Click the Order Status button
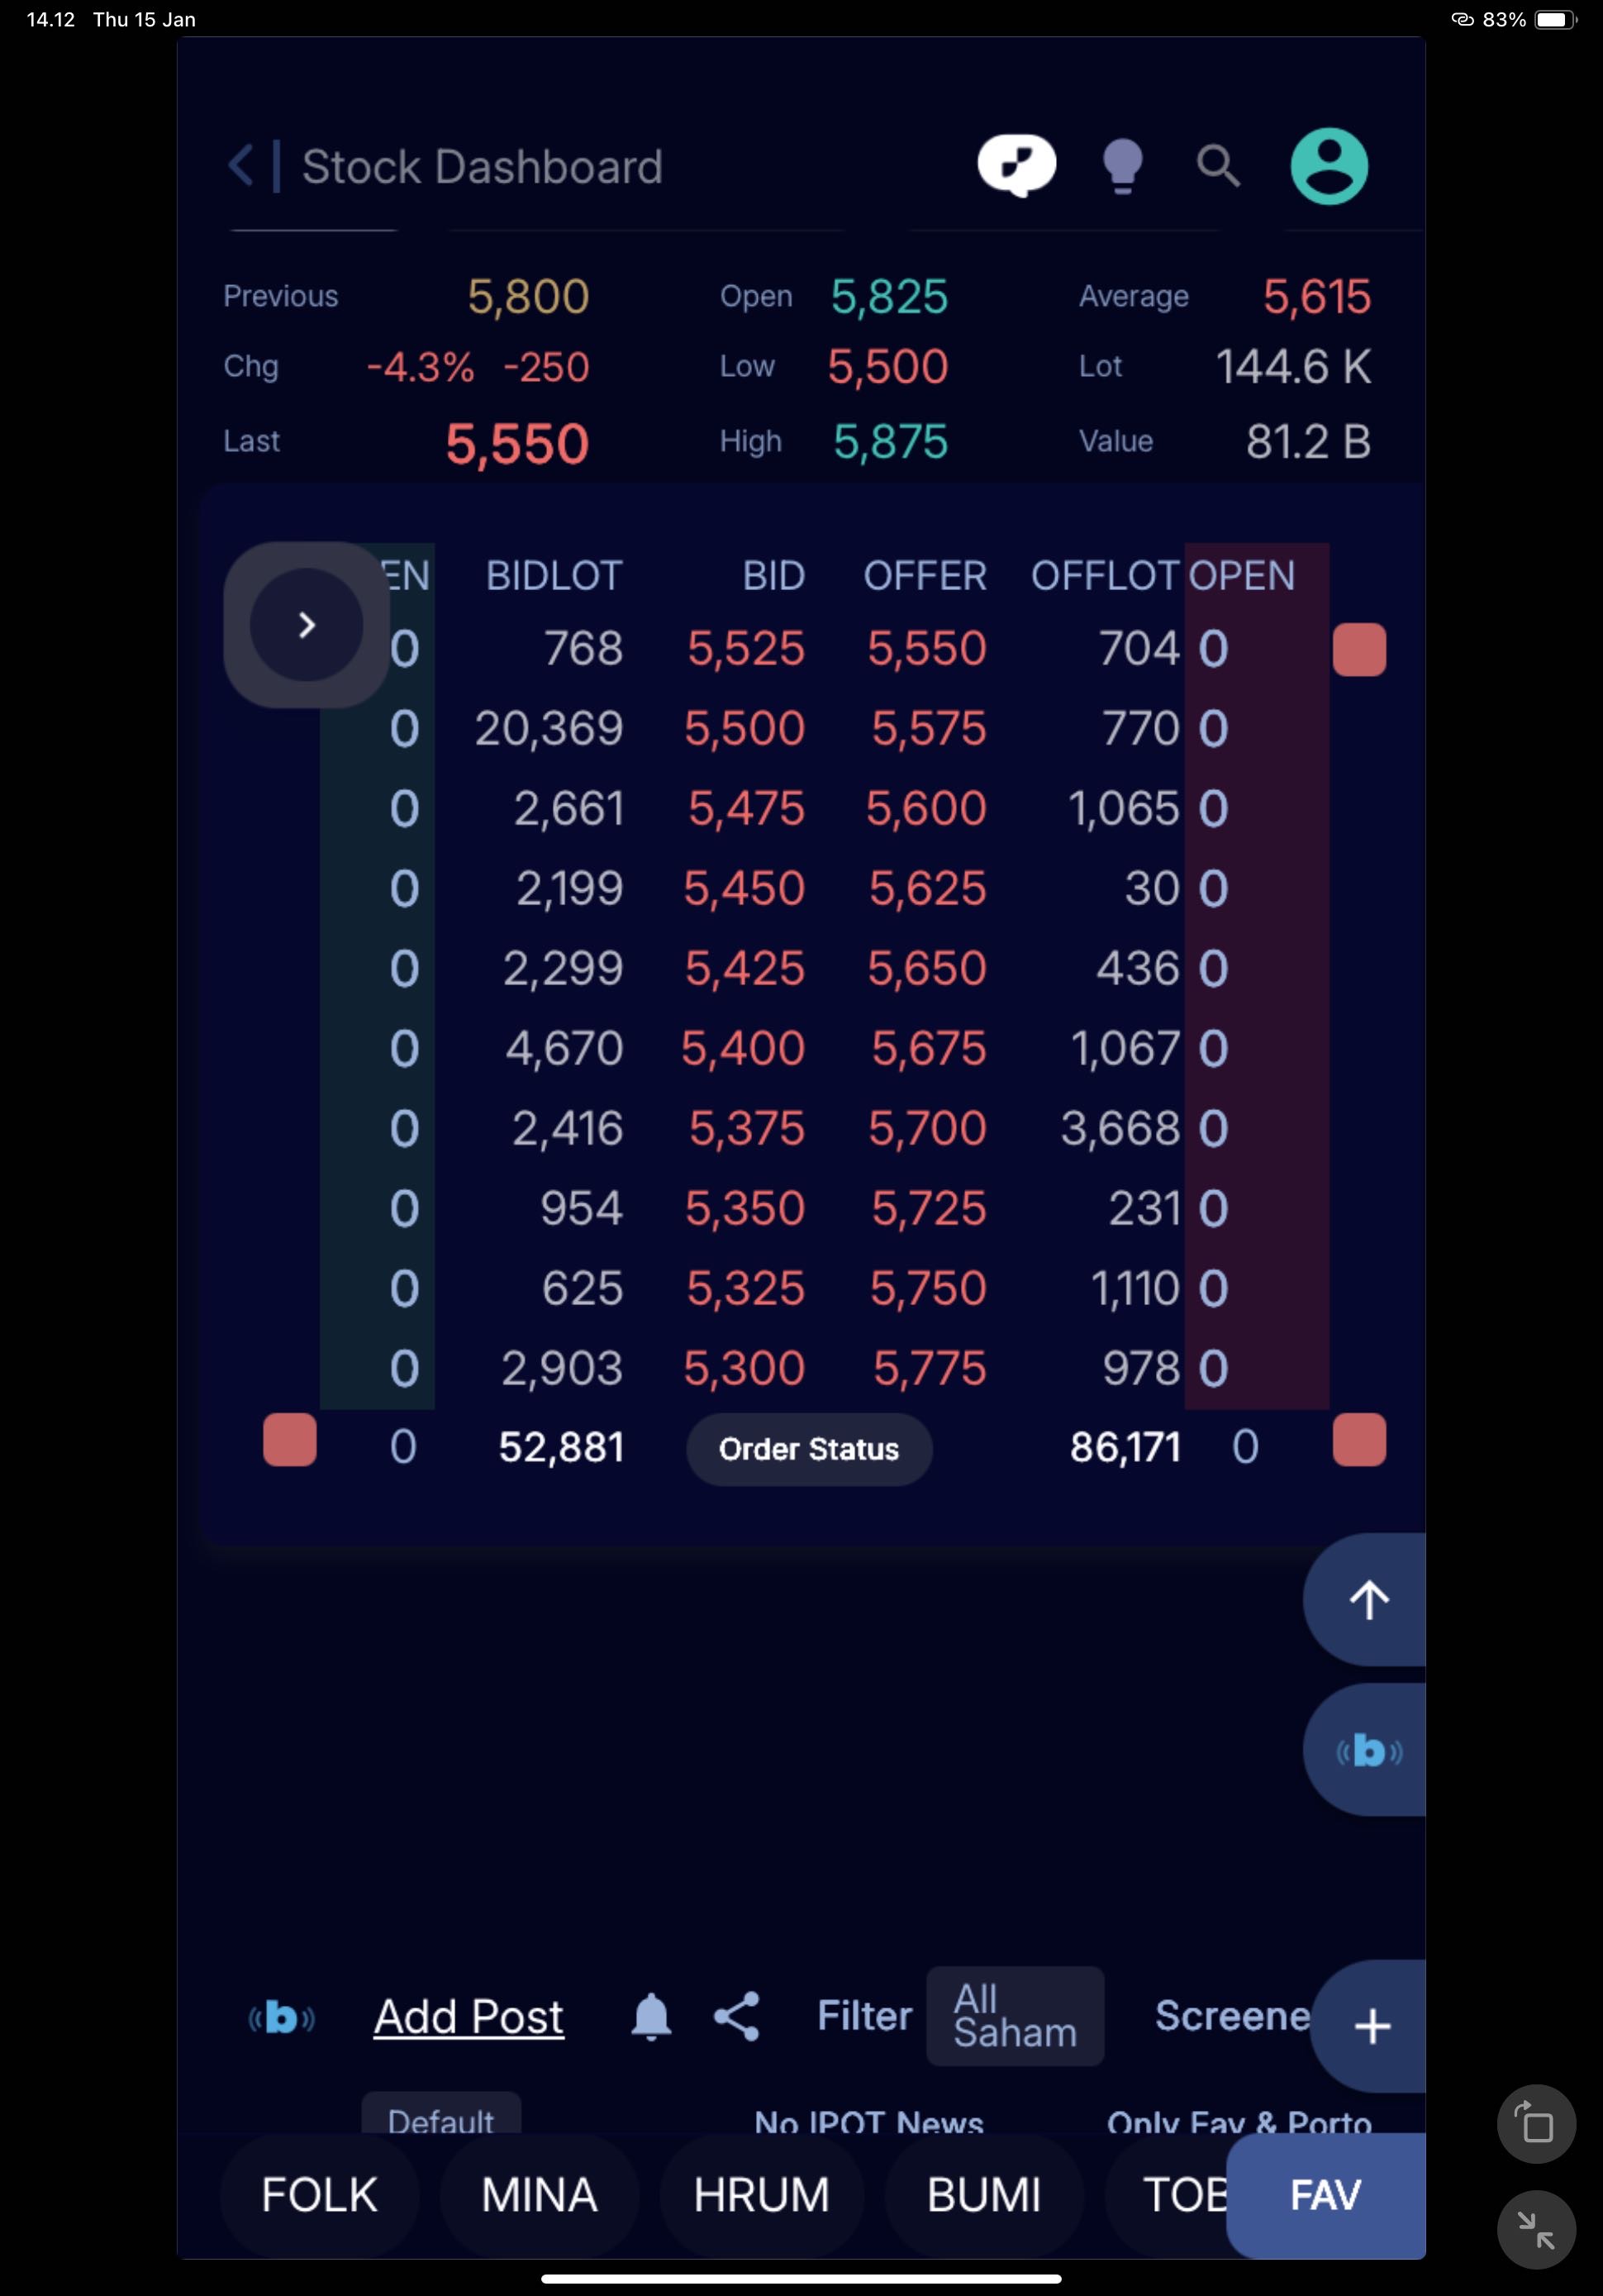 [x=809, y=1449]
